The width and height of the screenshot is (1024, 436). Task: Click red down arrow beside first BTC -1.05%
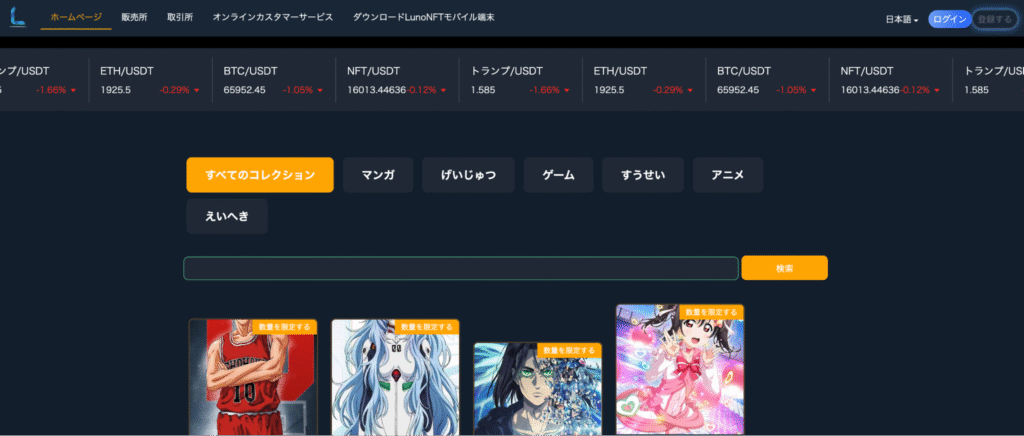click(320, 91)
